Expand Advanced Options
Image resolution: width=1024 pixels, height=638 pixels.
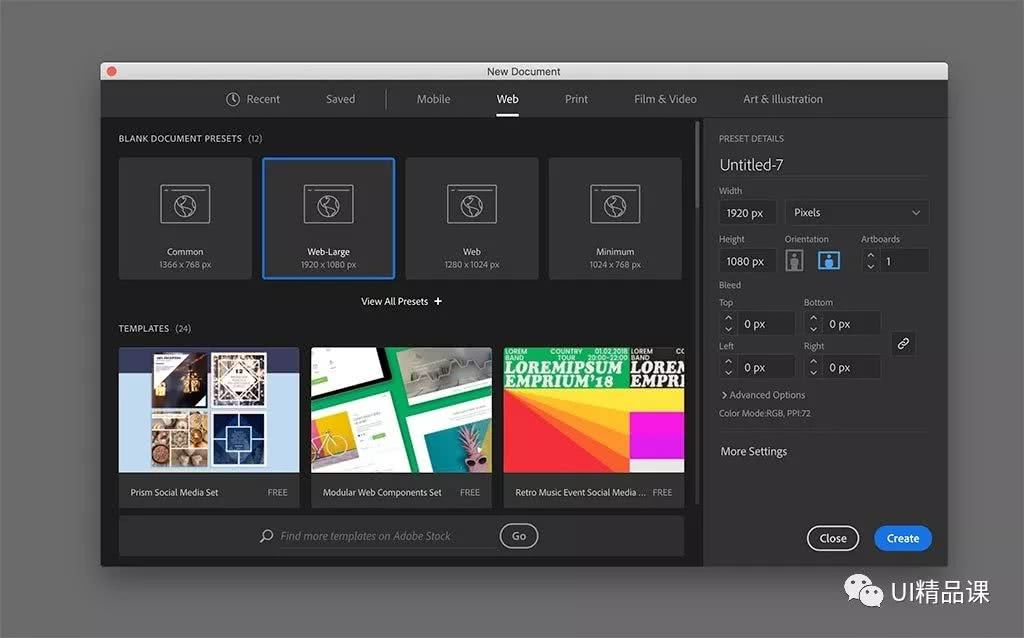[762, 395]
